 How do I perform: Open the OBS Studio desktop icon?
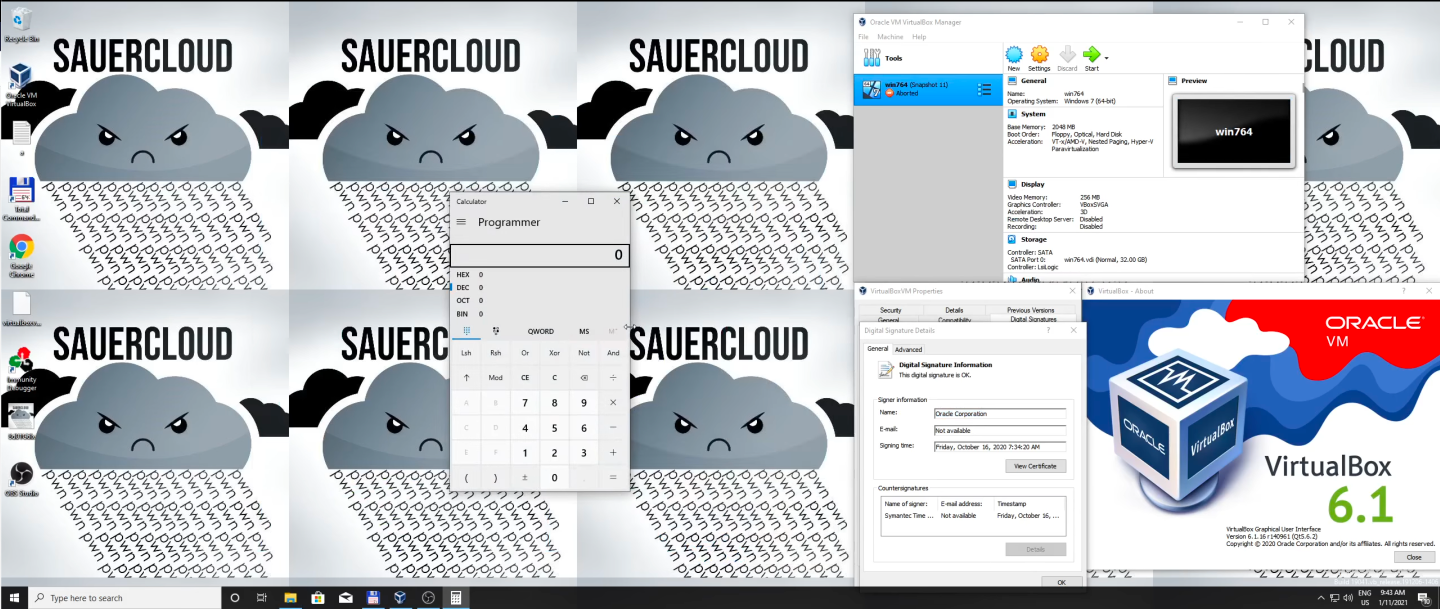coord(21,478)
